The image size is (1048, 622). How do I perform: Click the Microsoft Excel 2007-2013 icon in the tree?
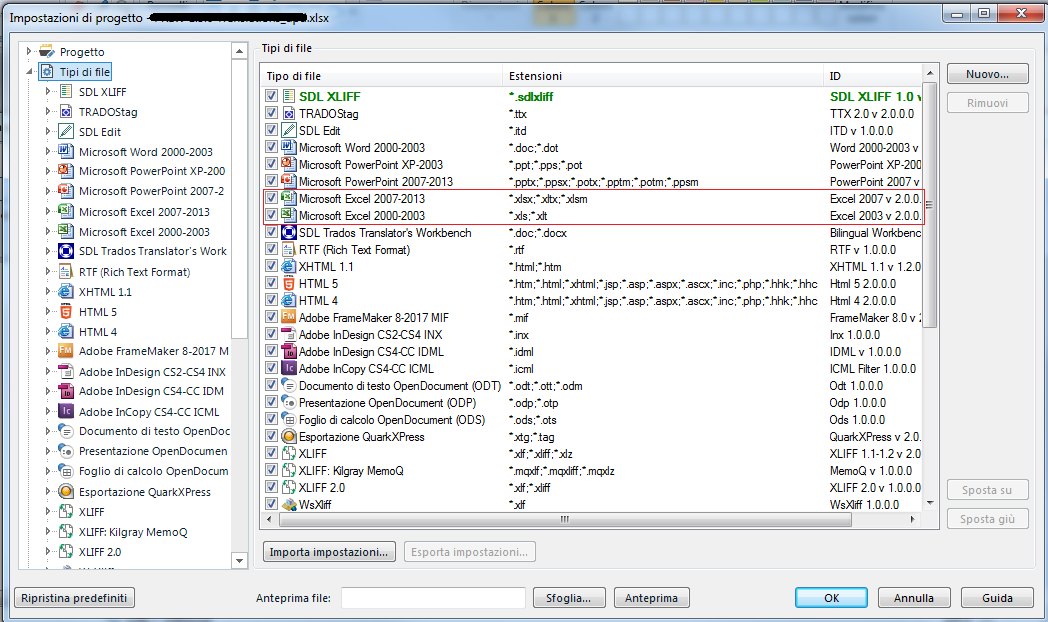[66, 211]
